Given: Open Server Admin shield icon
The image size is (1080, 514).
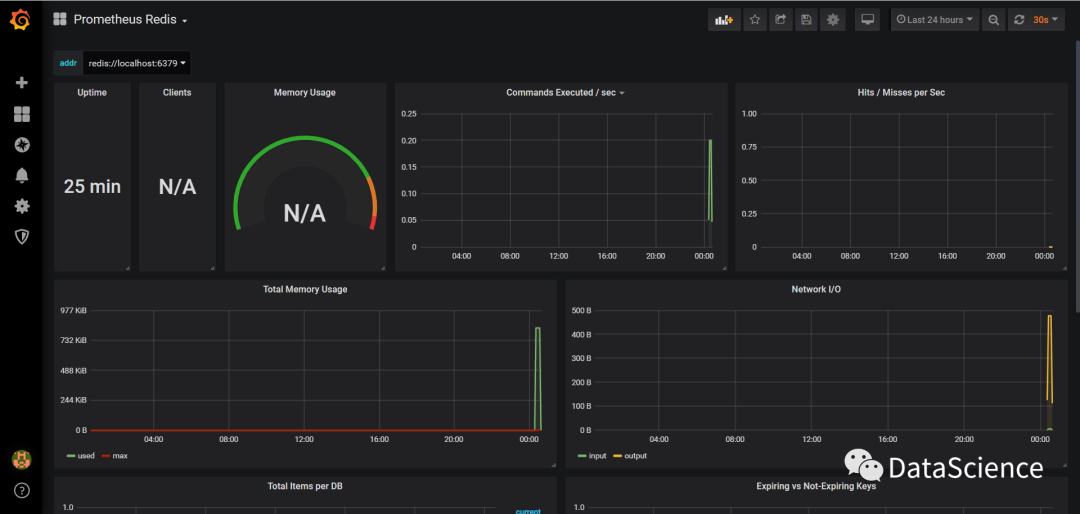Looking at the screenshot, I should (21, 237).
